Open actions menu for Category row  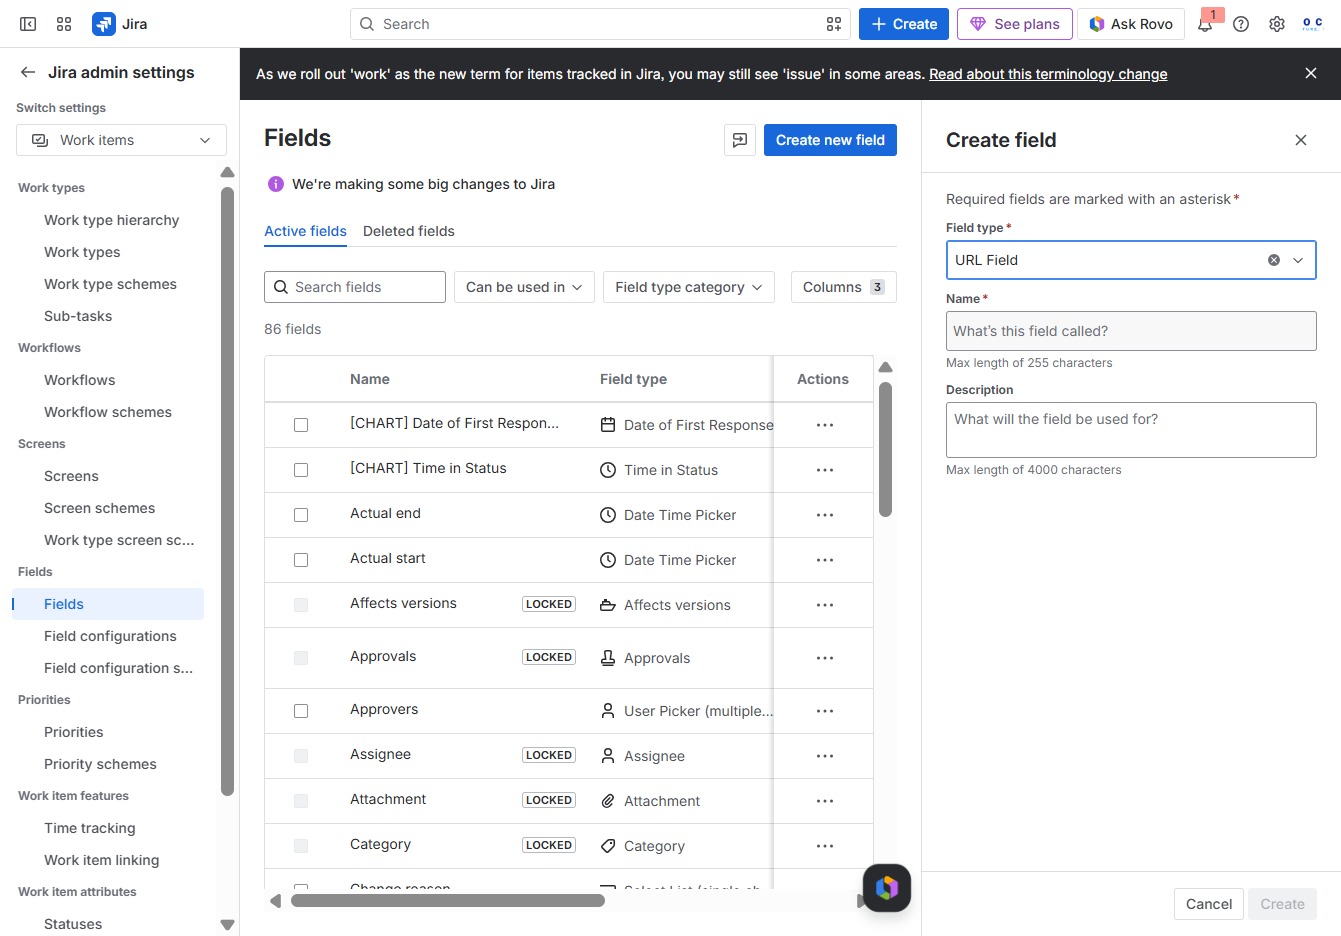[825, 846]
